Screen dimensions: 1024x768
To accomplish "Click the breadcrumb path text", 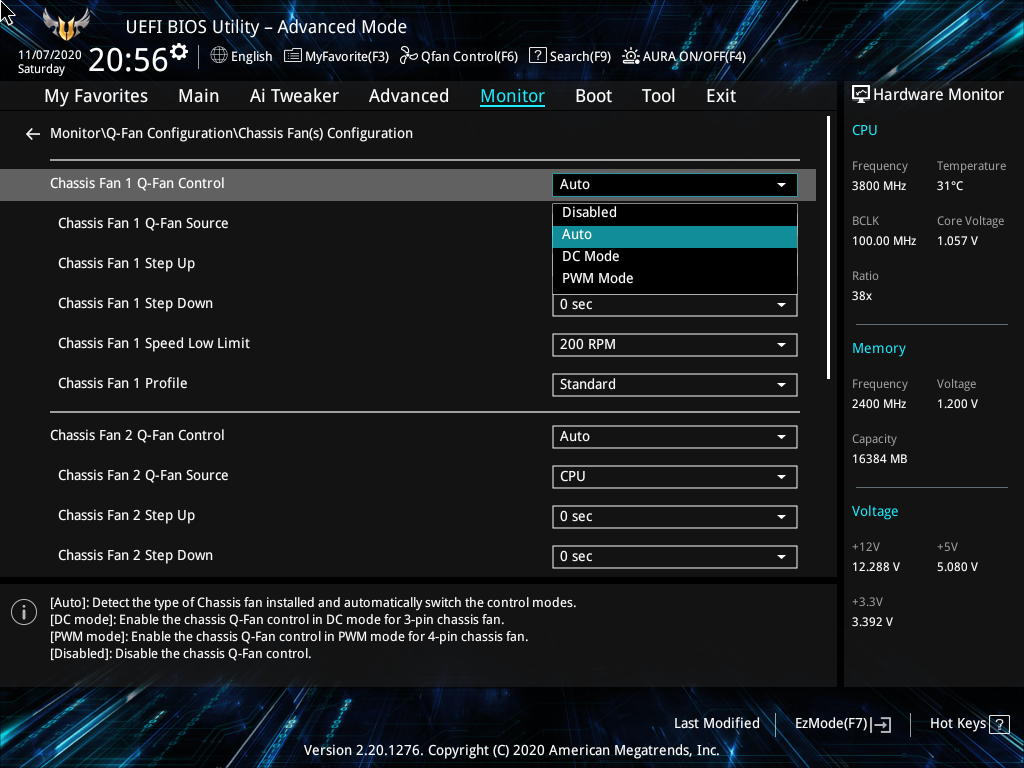I will tap(231, 133).
